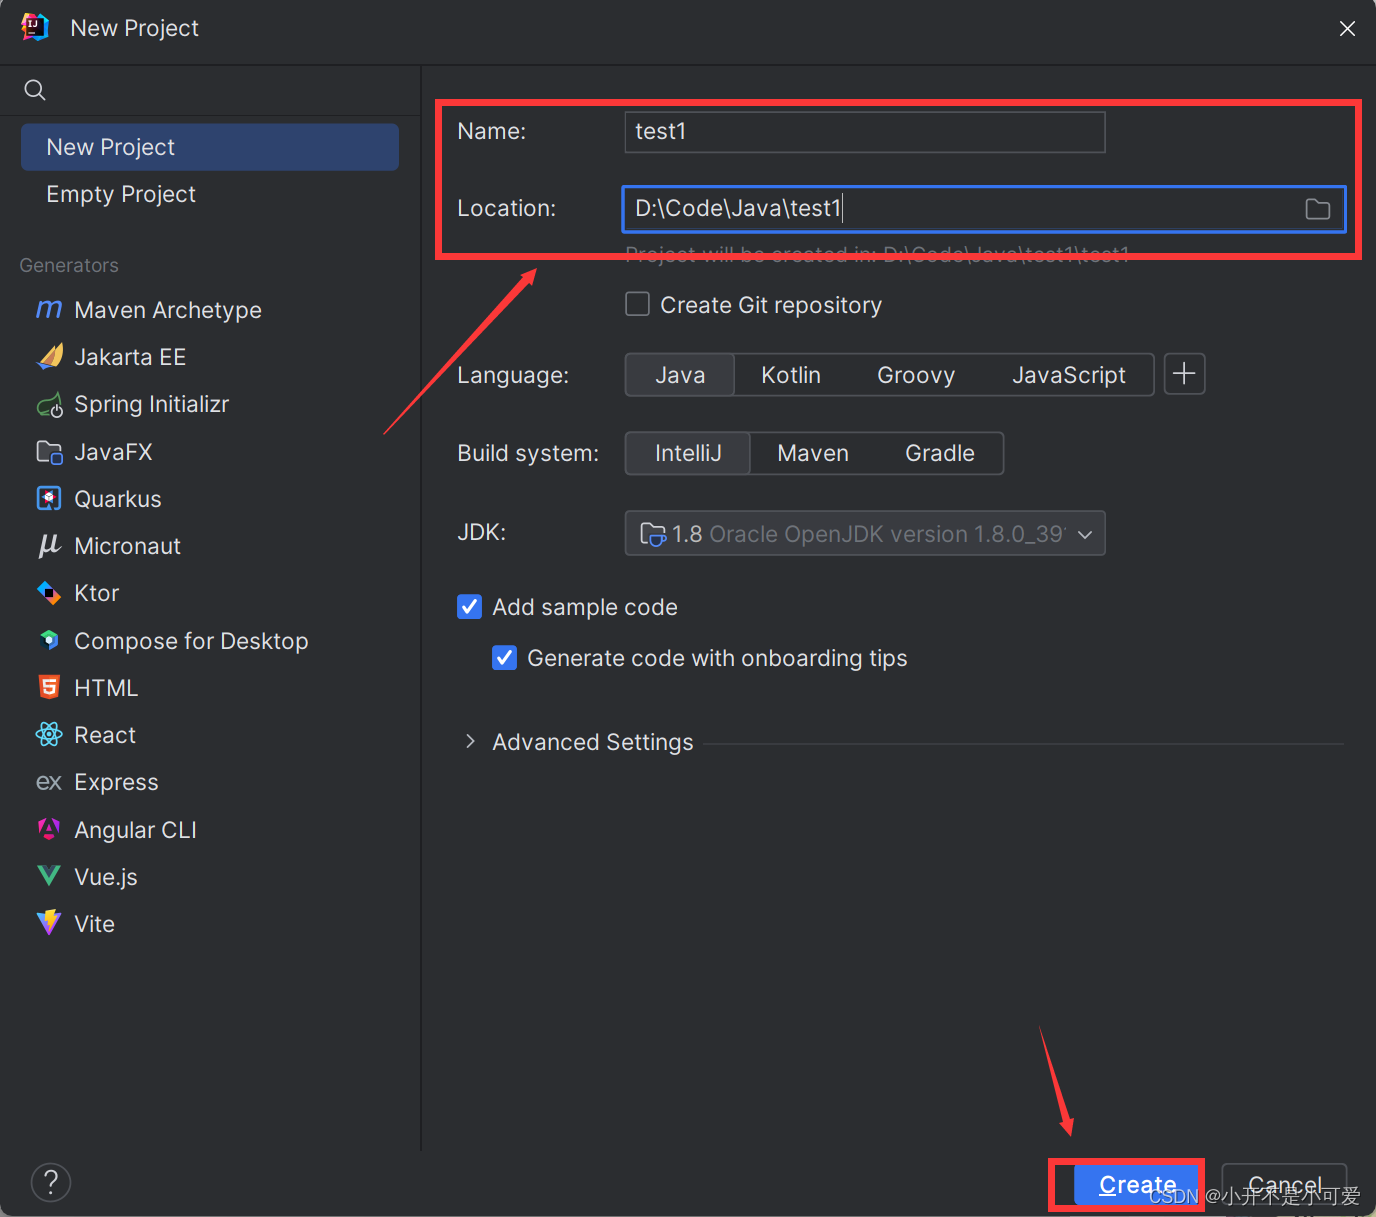Click the Express ex icon
The height and width of the screenshot is (1217, 1376).
click(x=49, y=782)
